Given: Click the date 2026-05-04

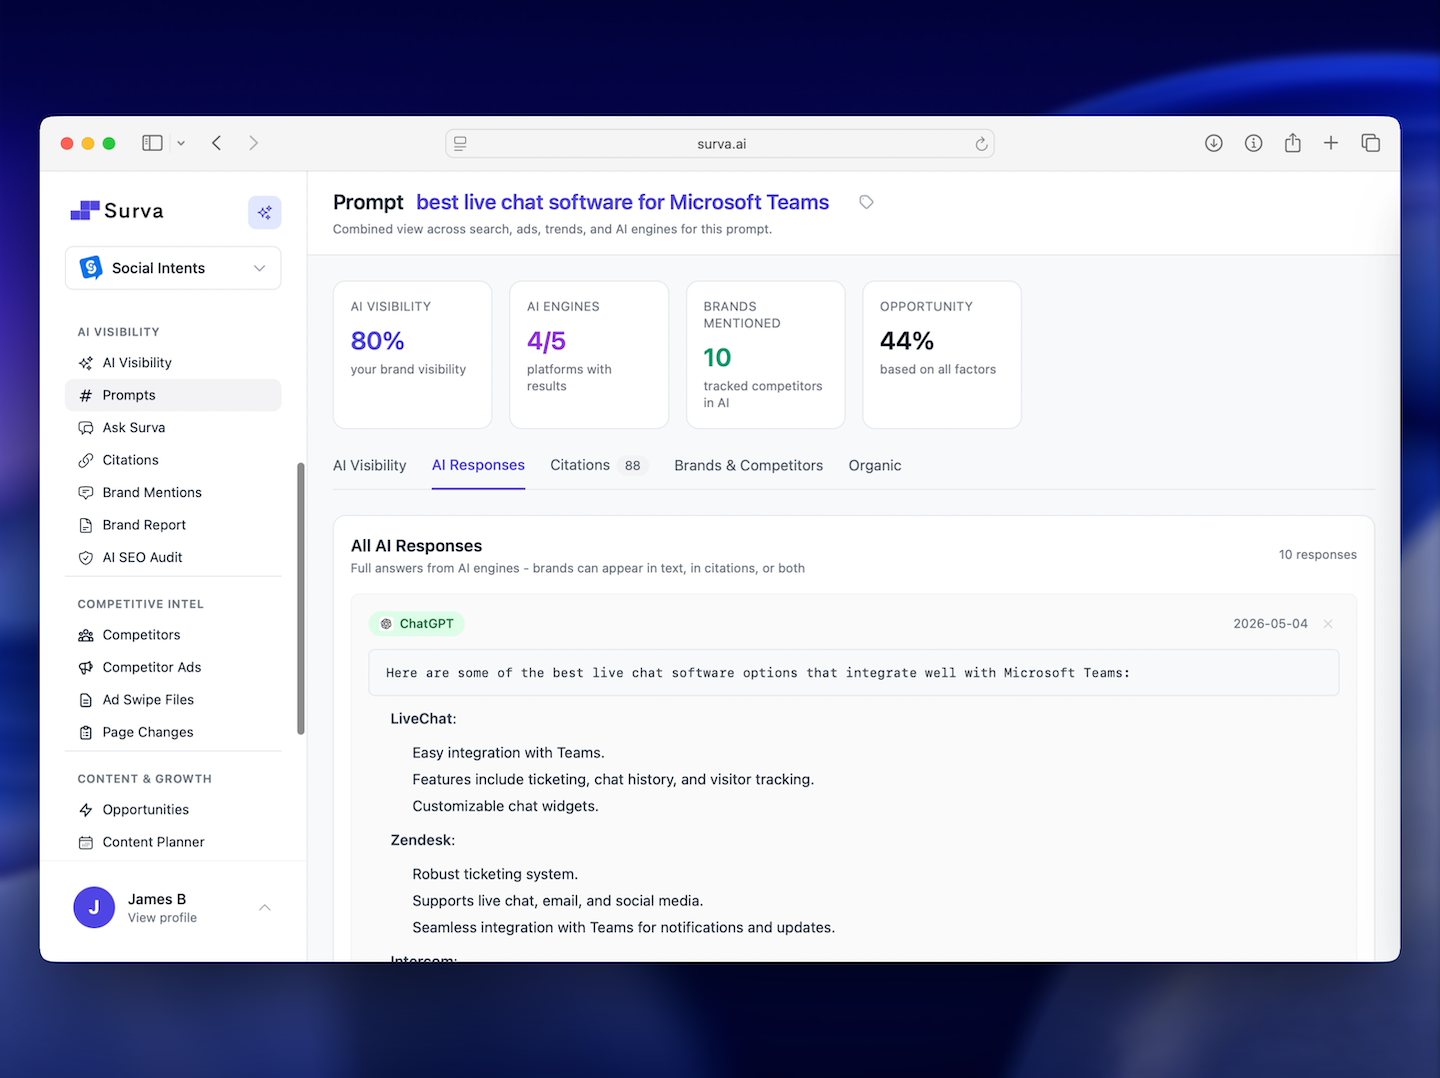Looking at the screenshot, I should pos(1270,624).
